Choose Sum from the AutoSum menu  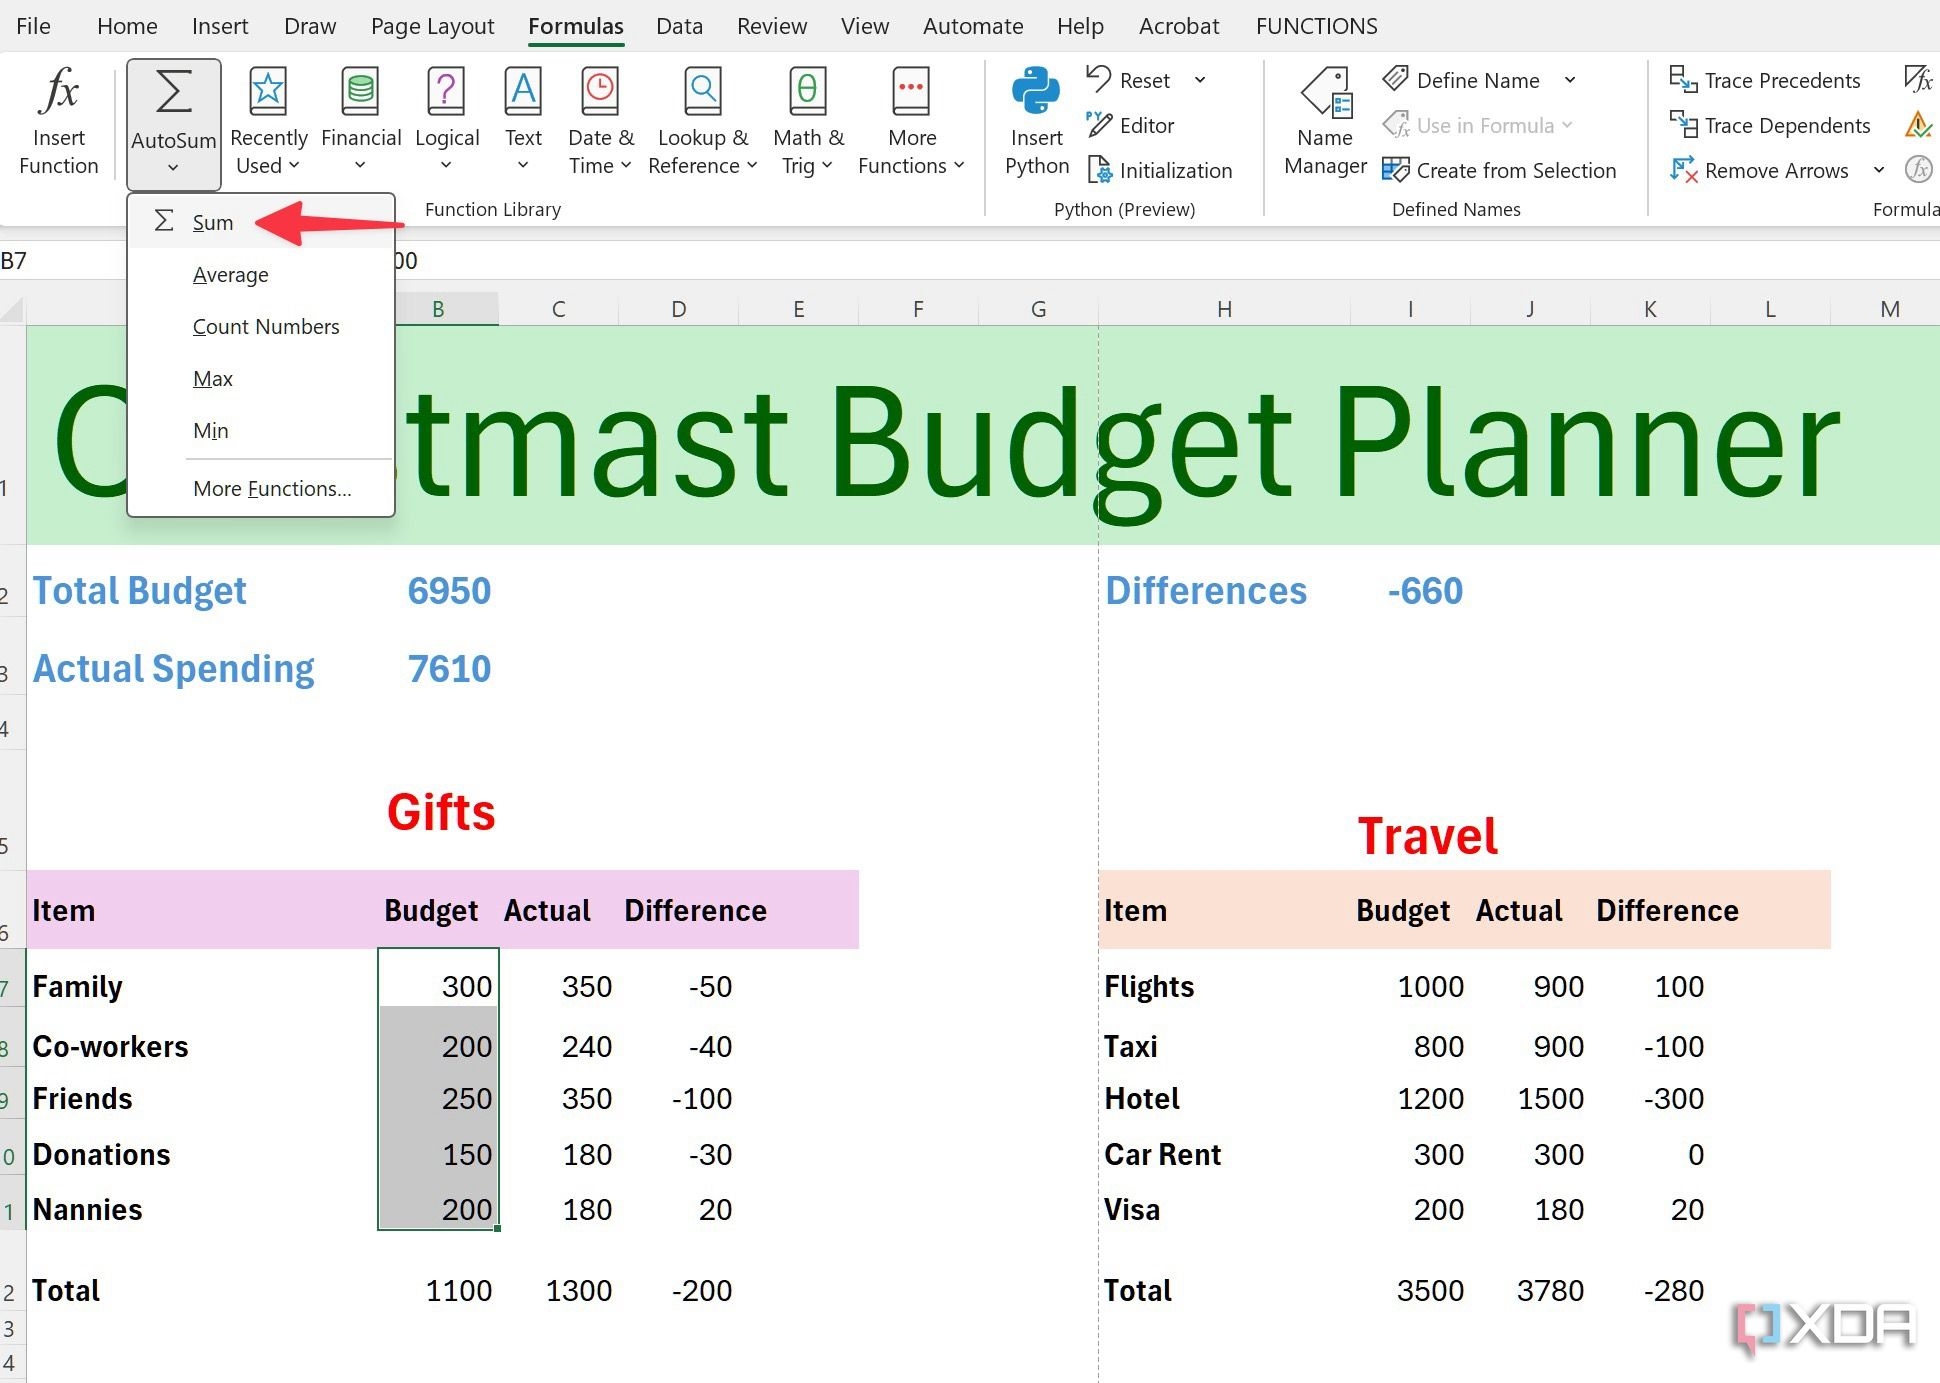(212, 222)
